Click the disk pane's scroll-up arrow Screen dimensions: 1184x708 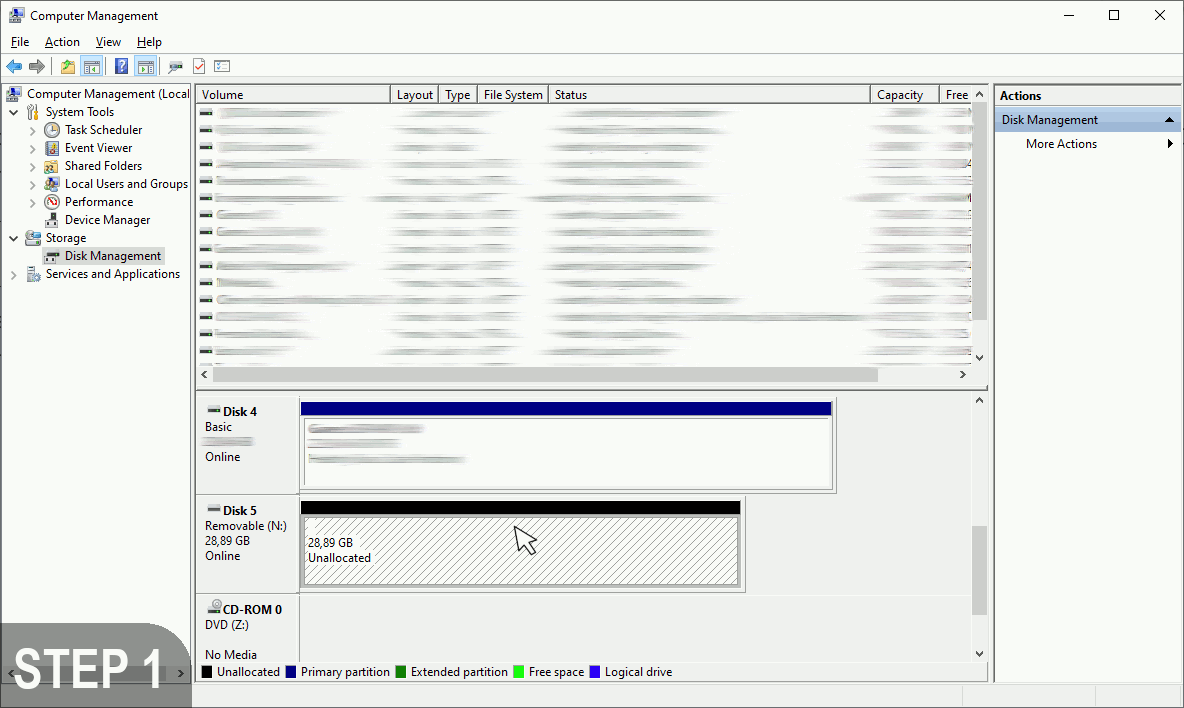click(979, 400)
